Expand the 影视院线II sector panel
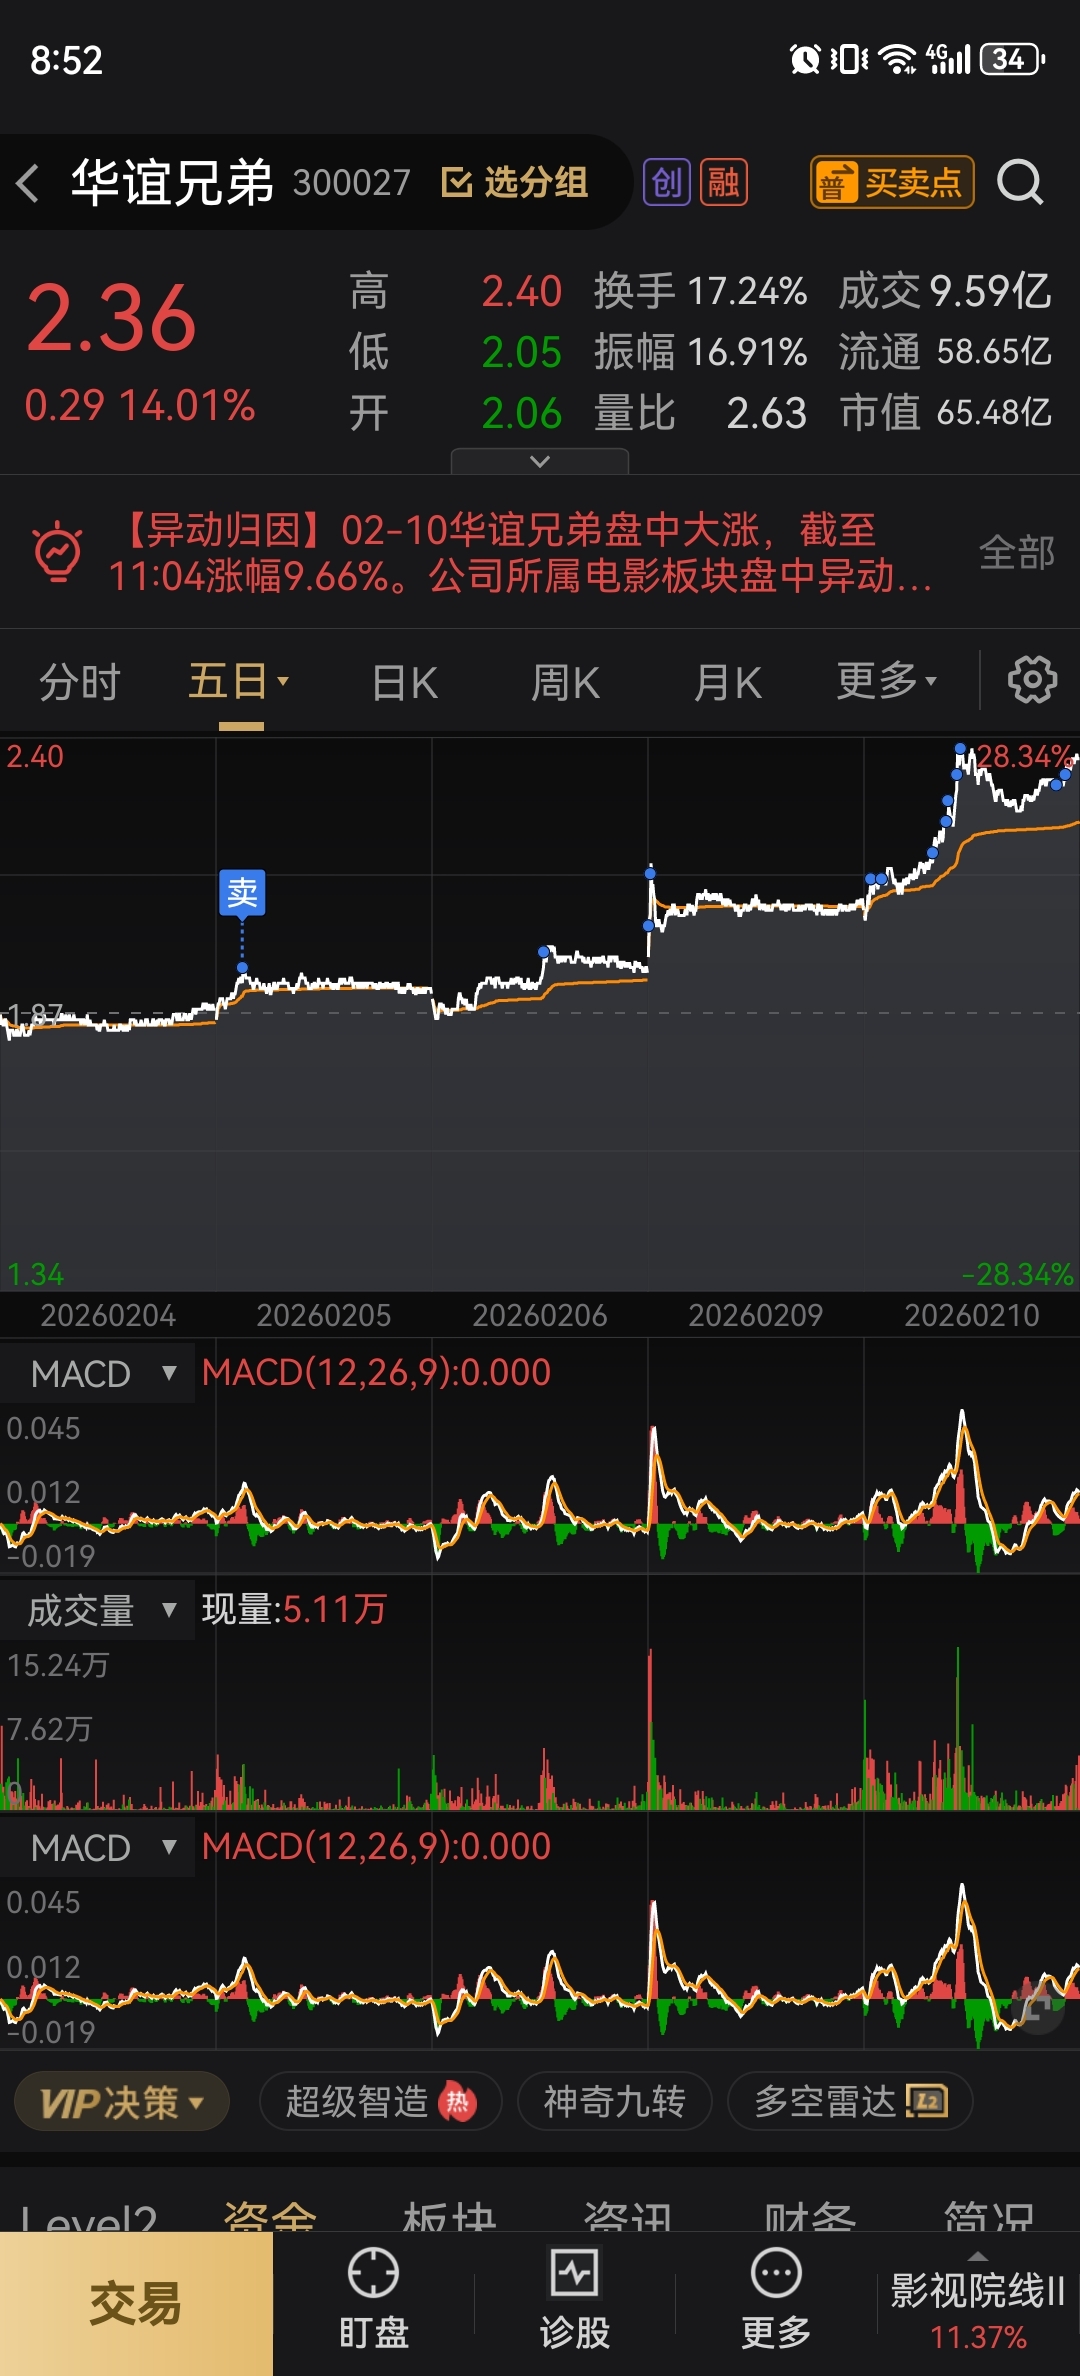1080x2376 pixels. pyautogui.click(x=978, y=2304)
